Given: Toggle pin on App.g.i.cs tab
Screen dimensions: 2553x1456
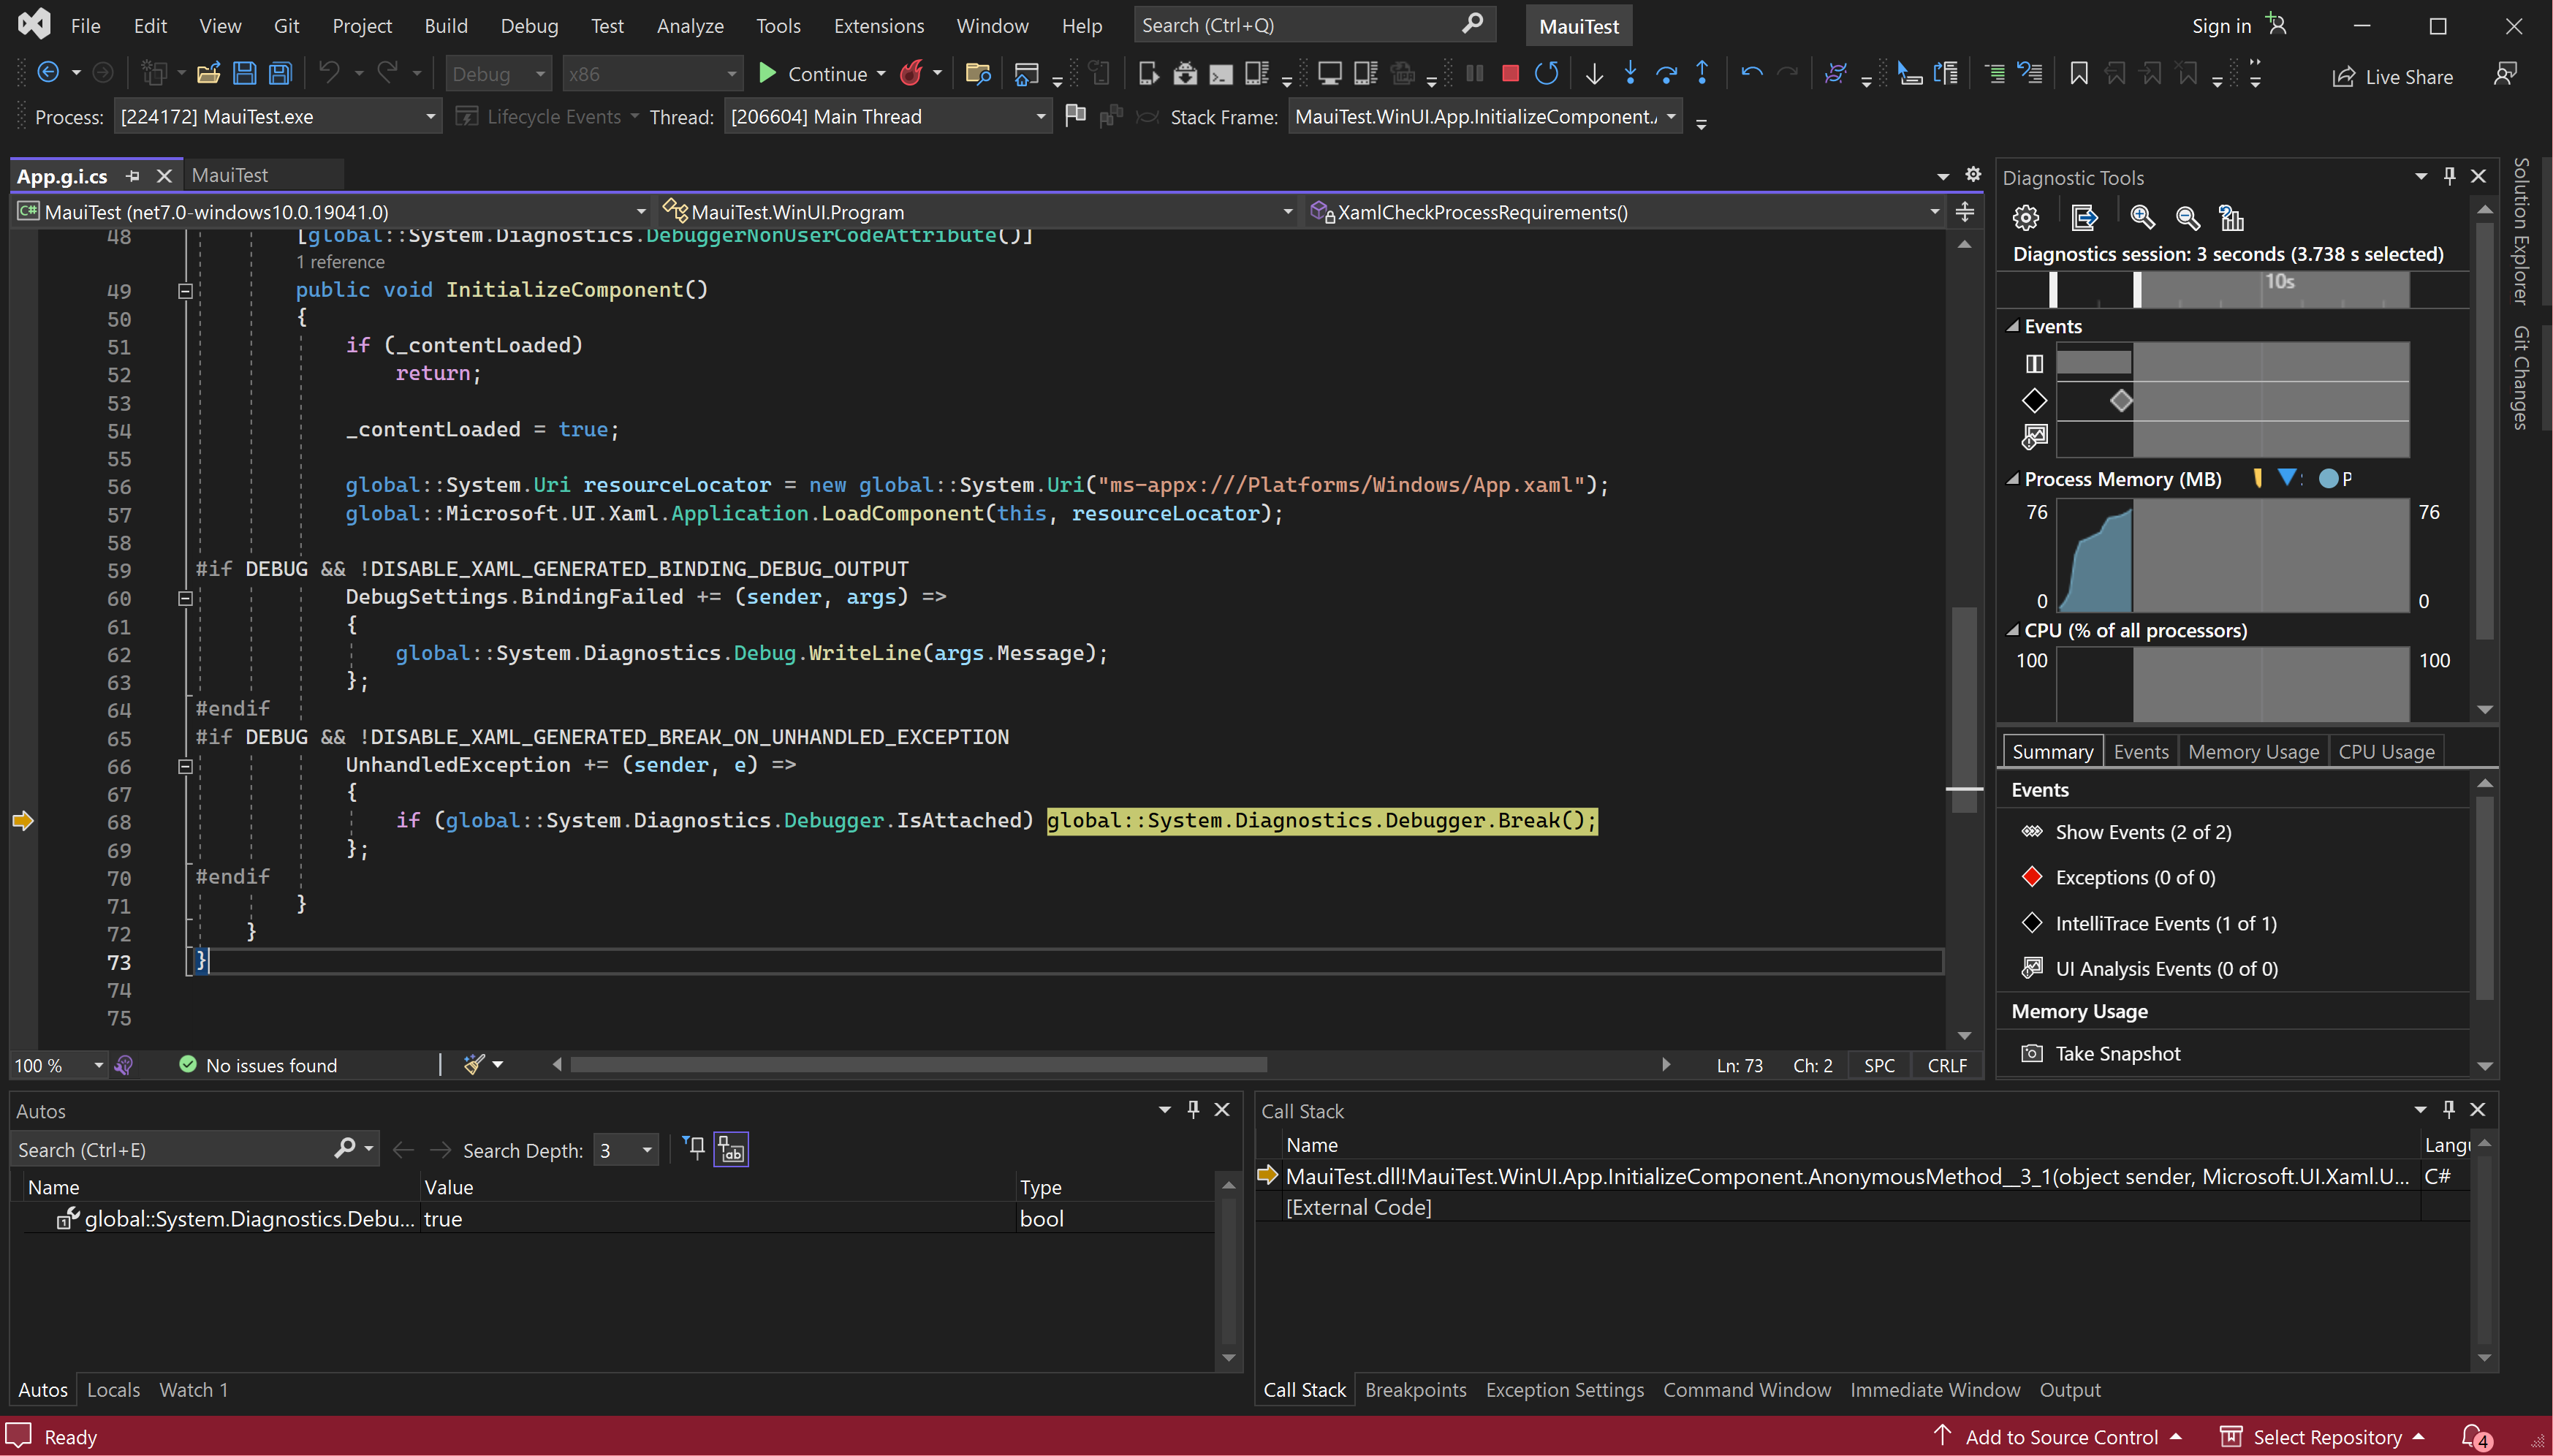Looking at the screenshot, I should tap(132, 176).
